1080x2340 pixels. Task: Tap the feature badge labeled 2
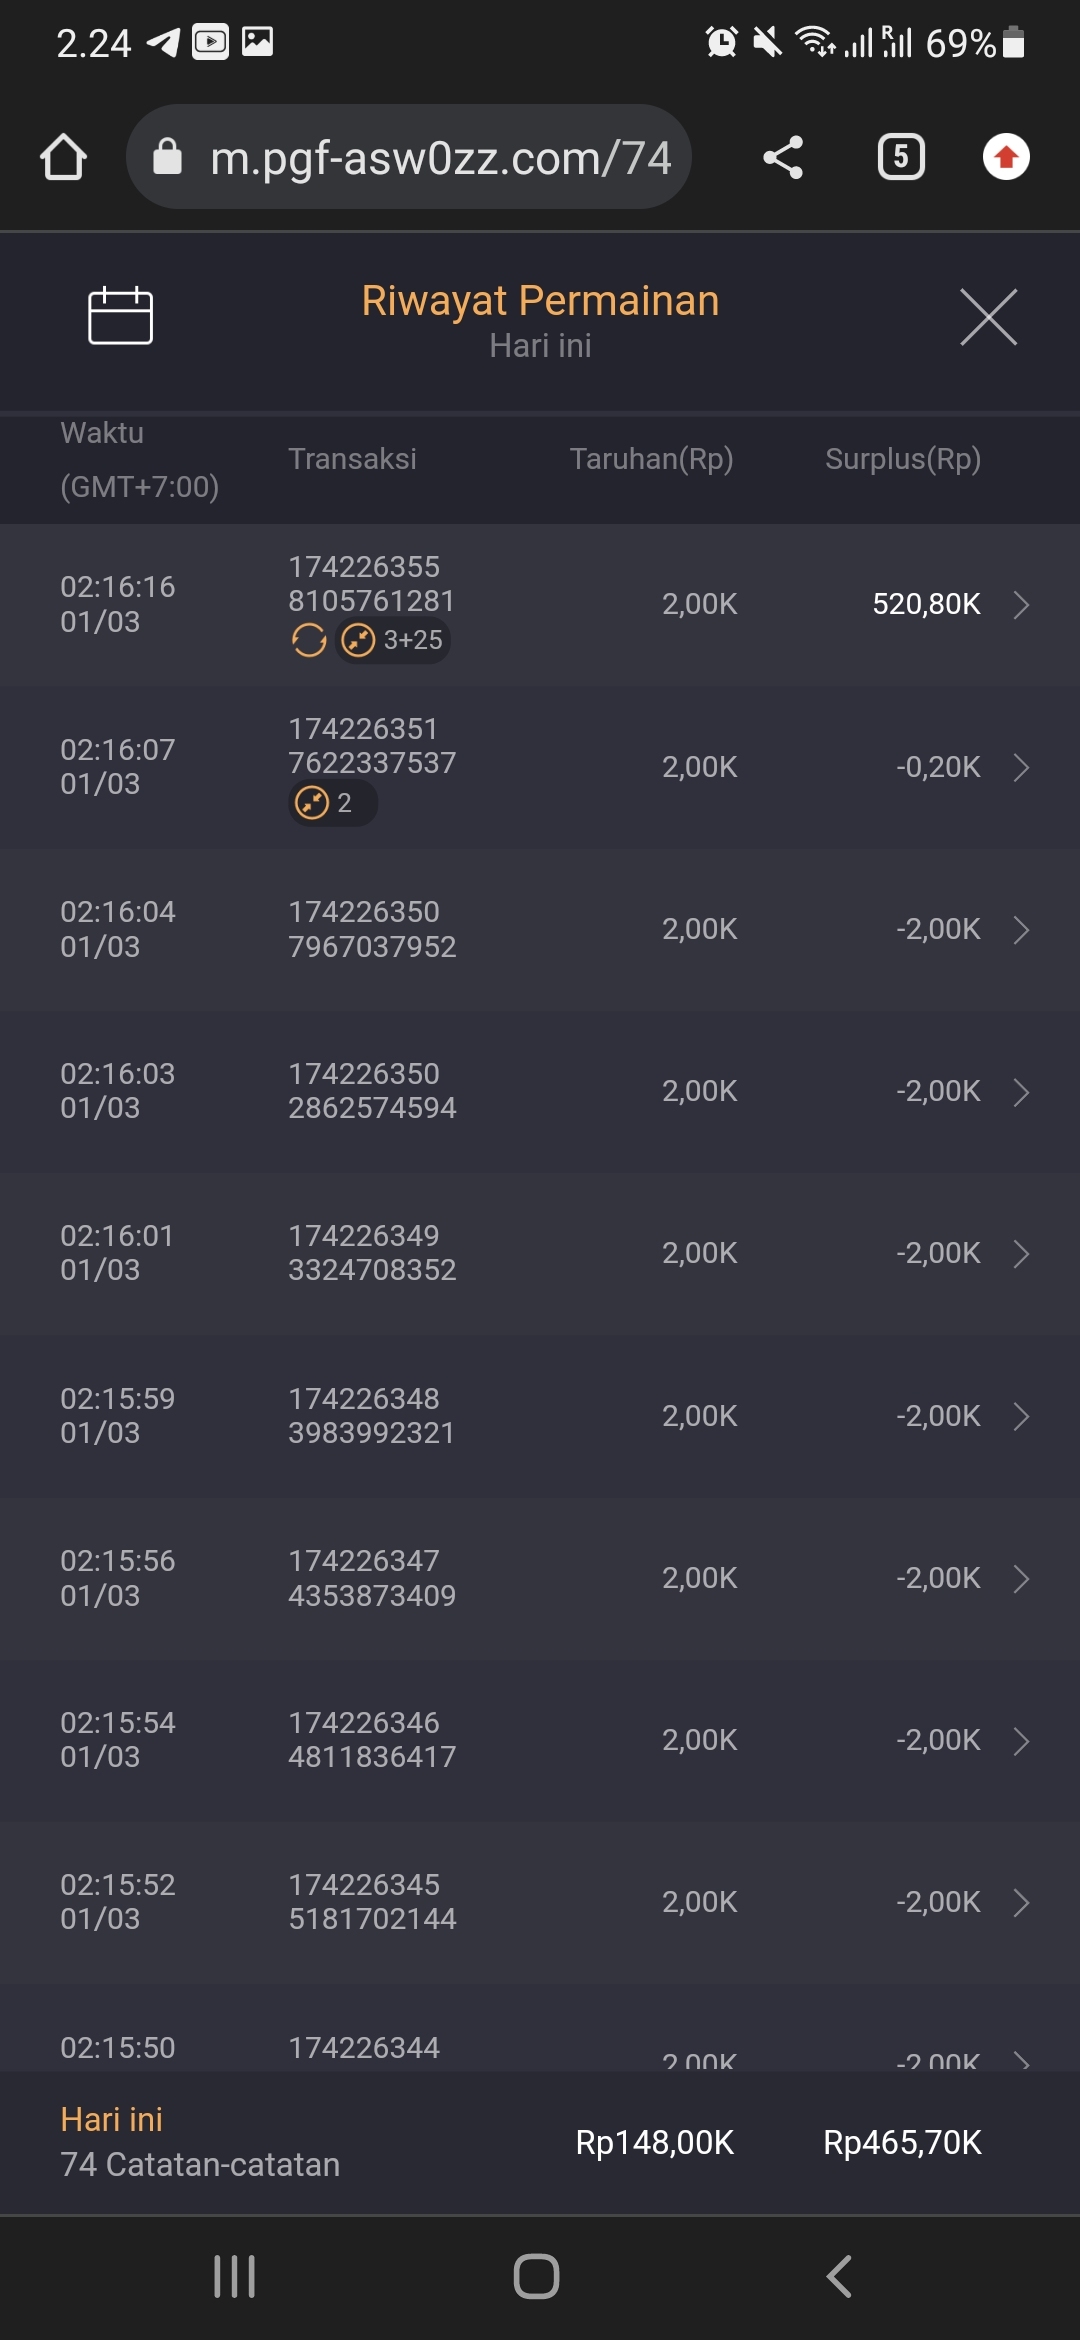[332, 803]
